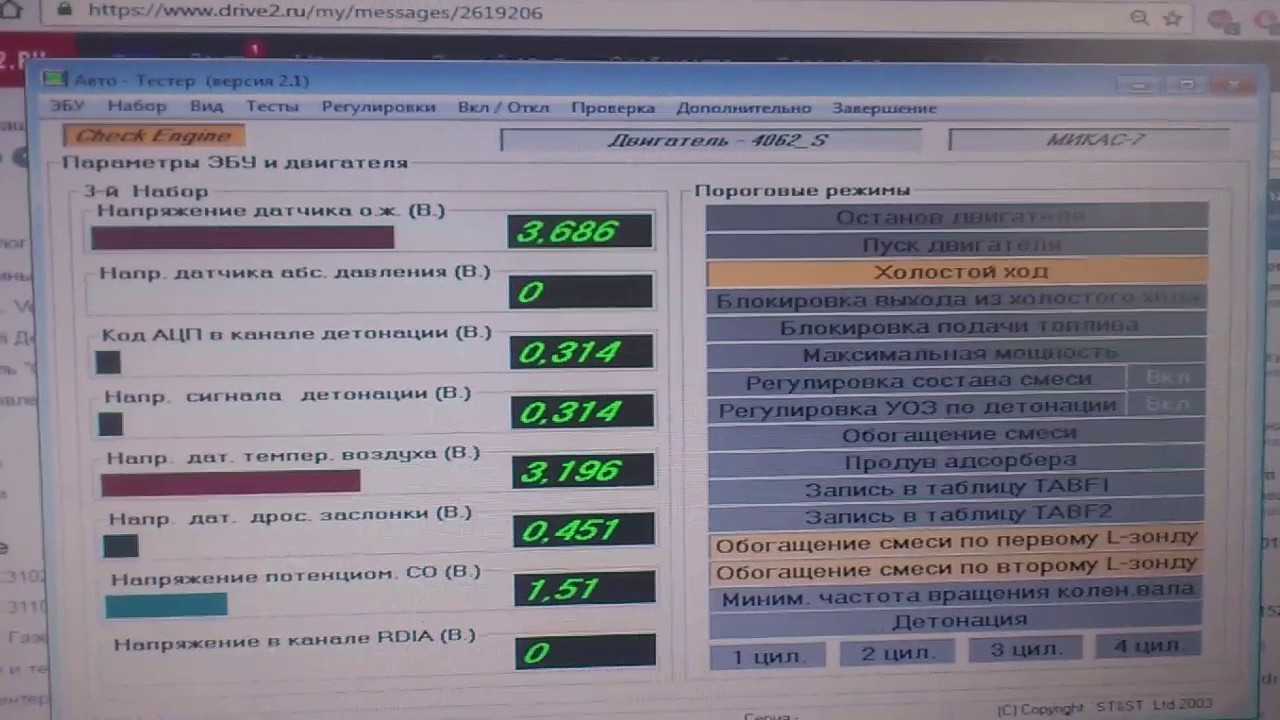Click the Обогащение смеси row
This screenshot has width=1280, height=720.
(x=957, y=433)
